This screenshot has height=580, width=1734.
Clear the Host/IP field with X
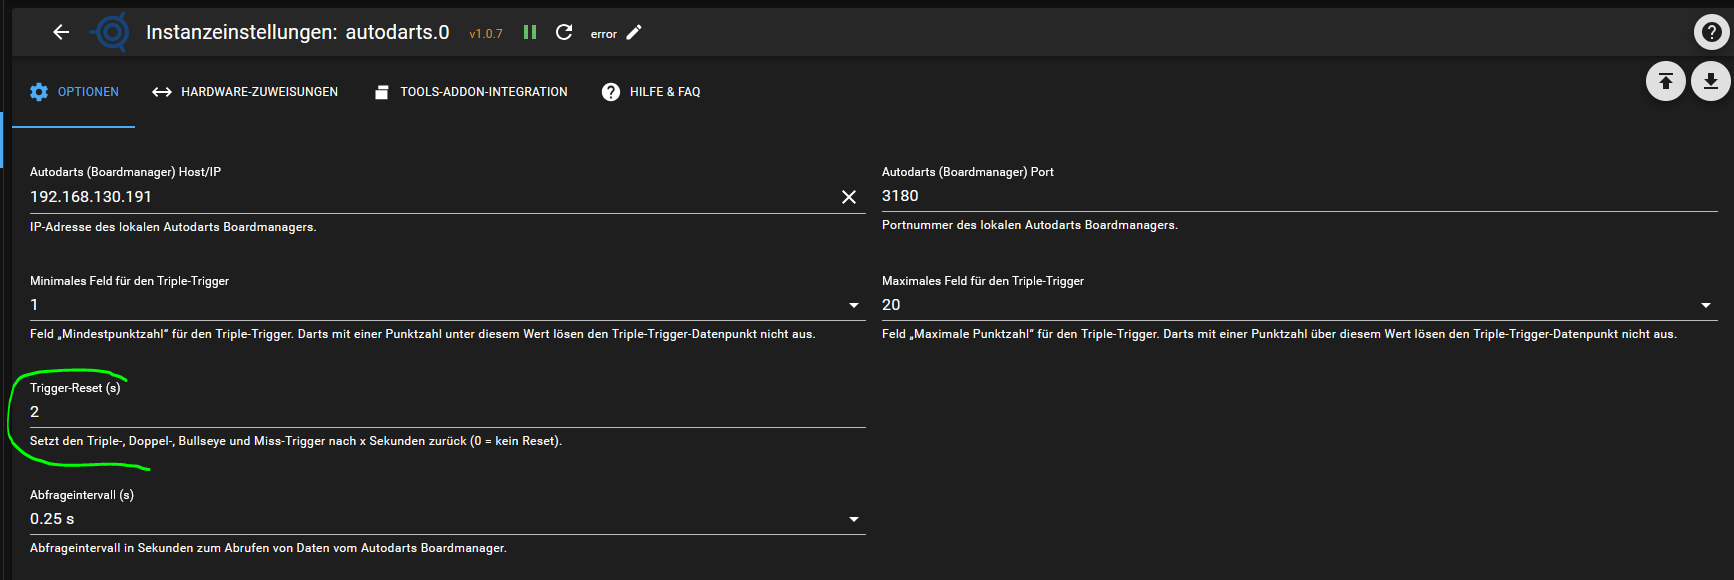click(848, 197)
